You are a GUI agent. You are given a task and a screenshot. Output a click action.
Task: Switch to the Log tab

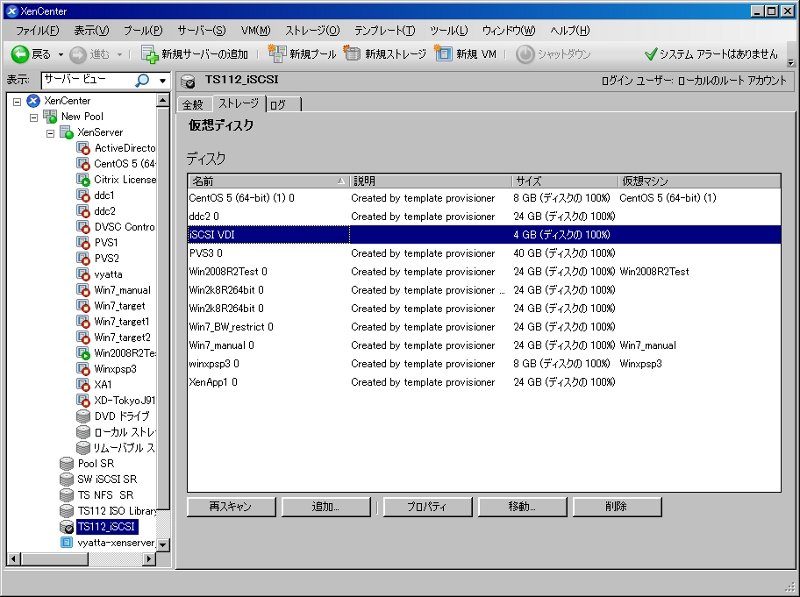[282, 105]
